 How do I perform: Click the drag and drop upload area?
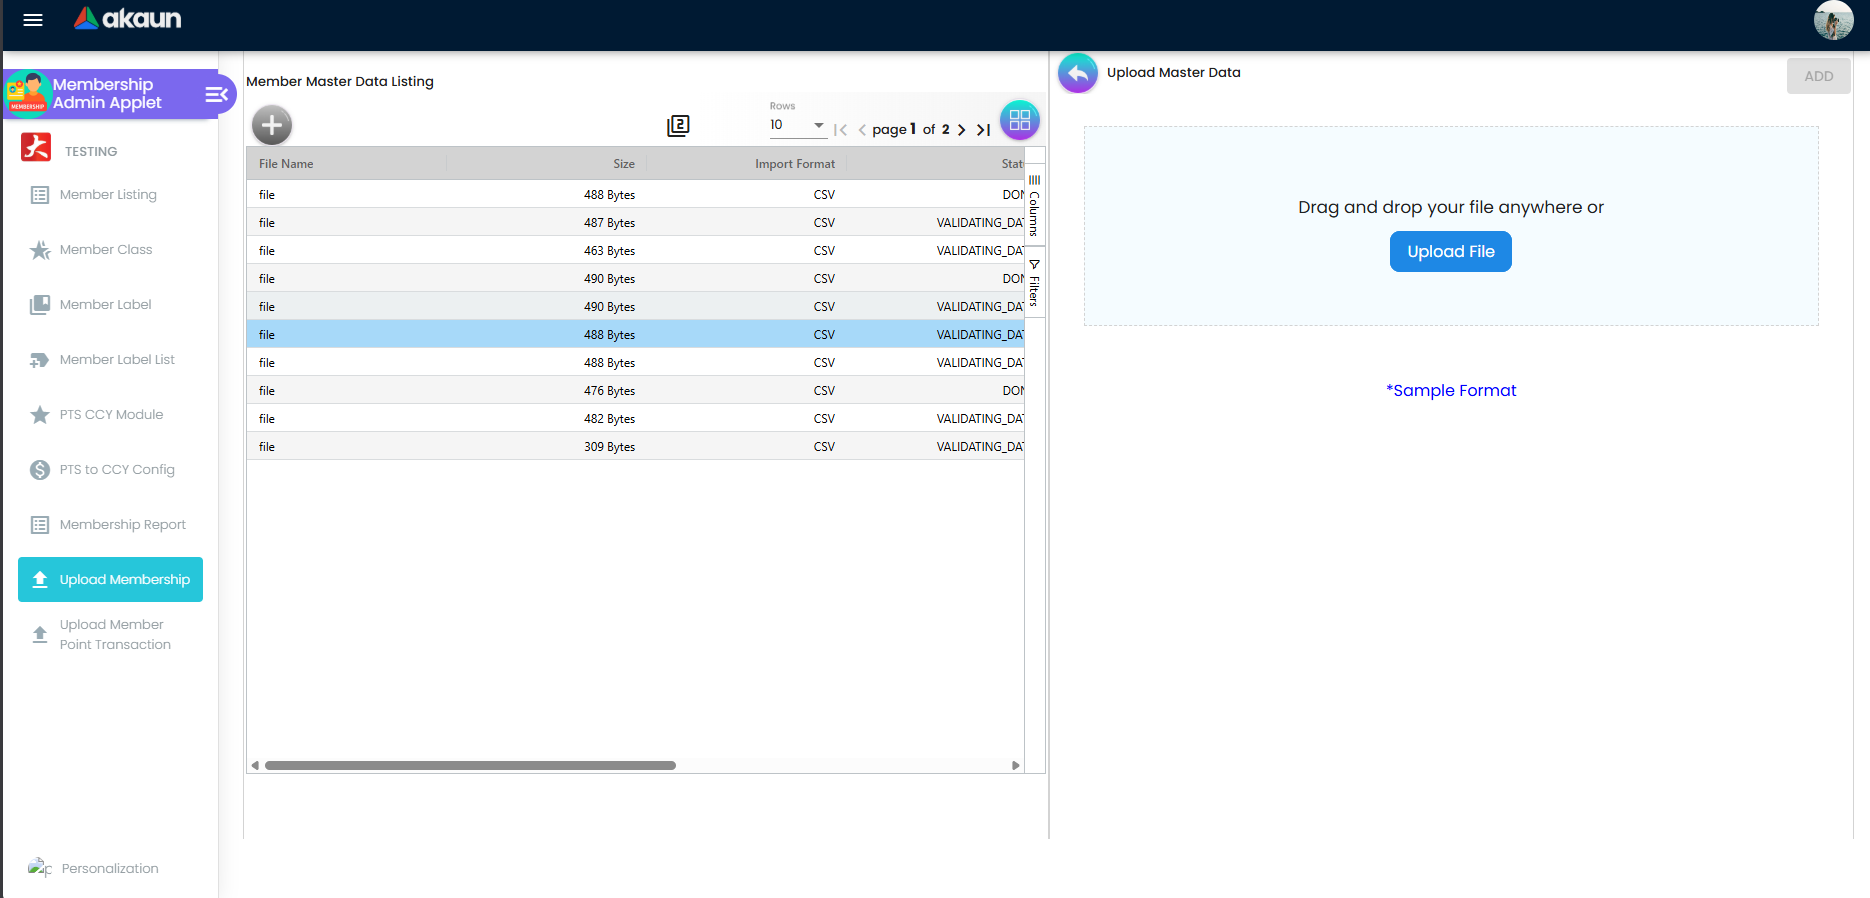point(1451,226)
